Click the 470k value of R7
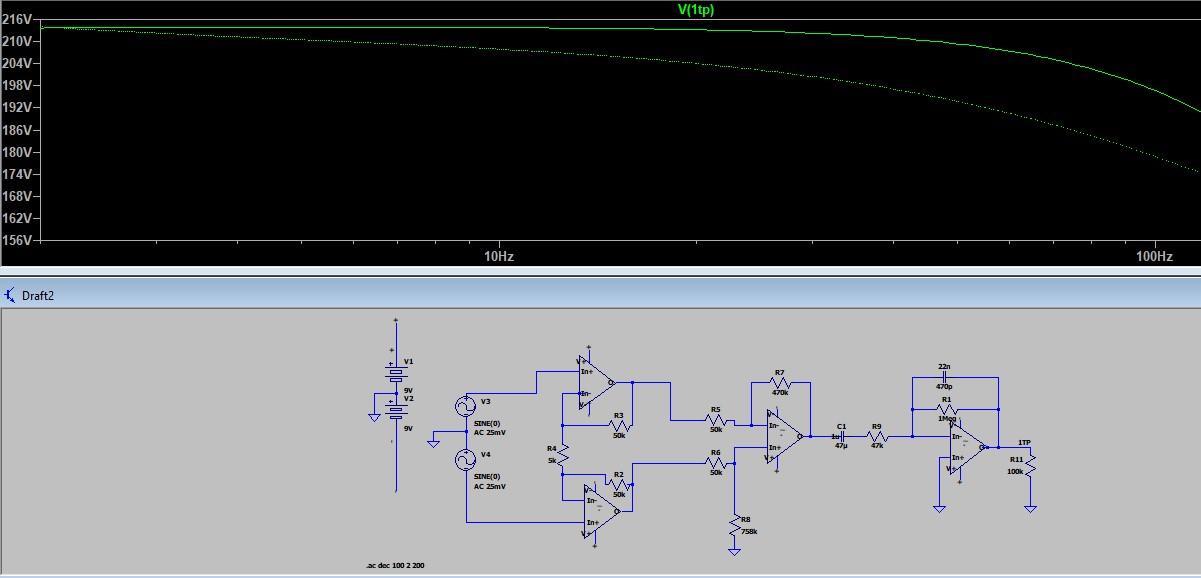Viewport: 1201px width, 578px height. coord(780,393)
